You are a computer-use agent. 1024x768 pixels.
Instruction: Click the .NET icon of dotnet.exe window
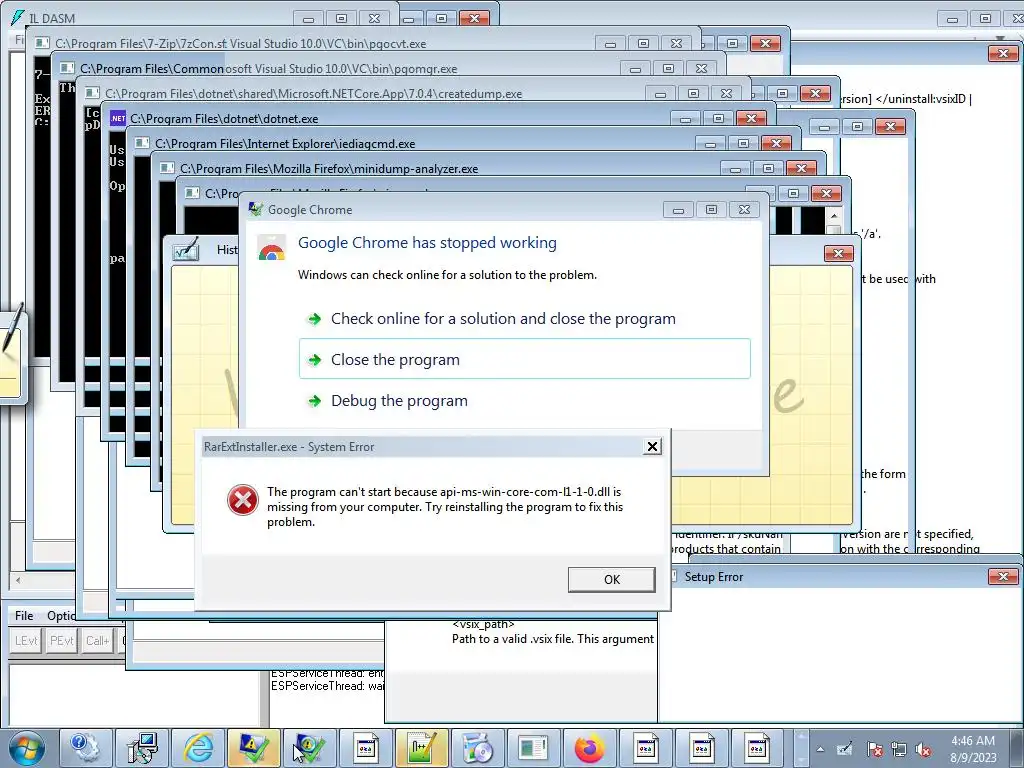(118, 118)
